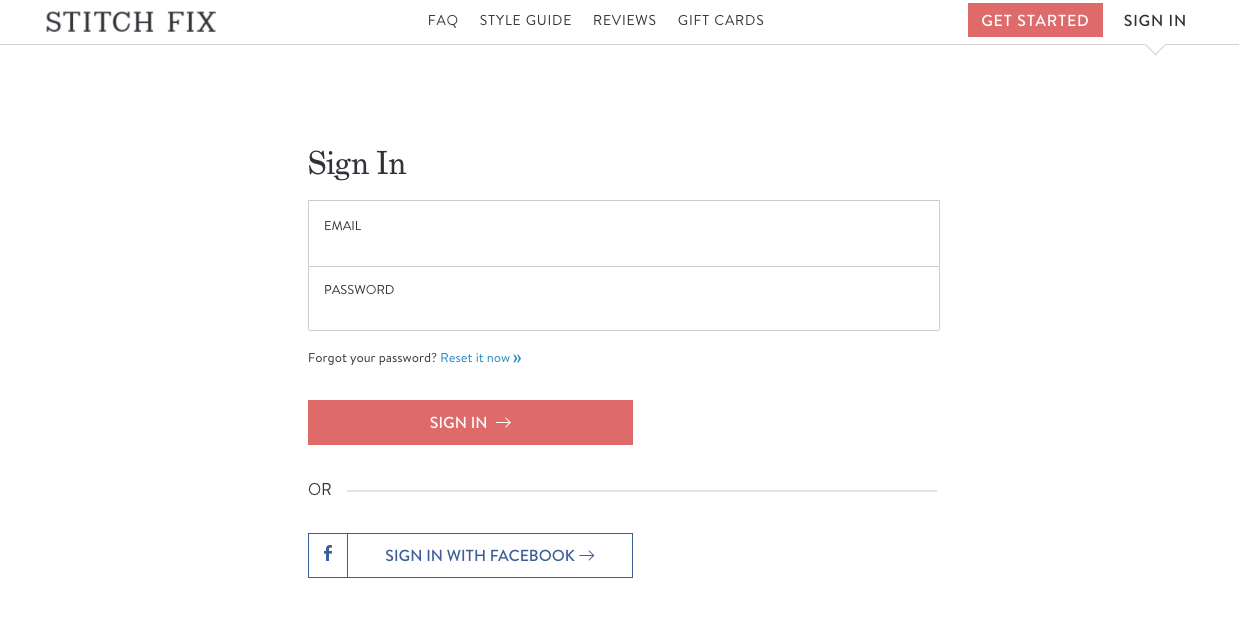The width and height of the screenshot is (1239, 632).
Task: Open the FAQ page
Action: pos(443,20)
